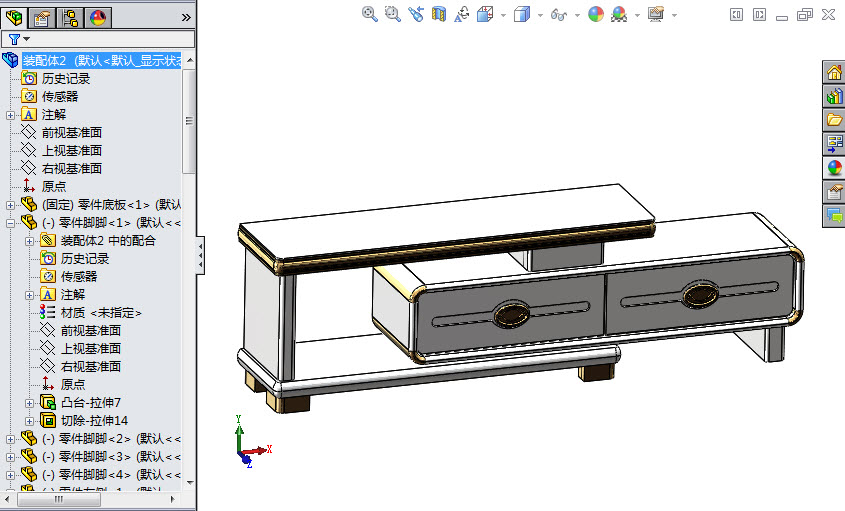Expand the 凸台-拉伸7 feature
This screenshot has width=845, height=511.
[30, 403]
